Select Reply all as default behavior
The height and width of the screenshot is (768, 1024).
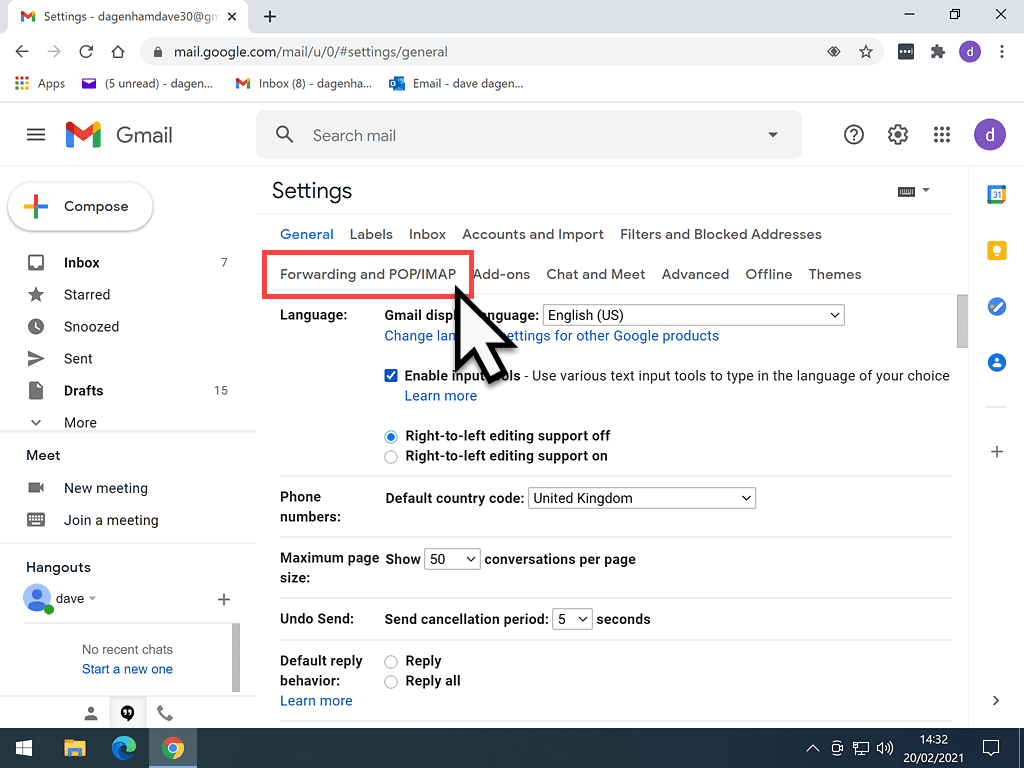(391, 681)
